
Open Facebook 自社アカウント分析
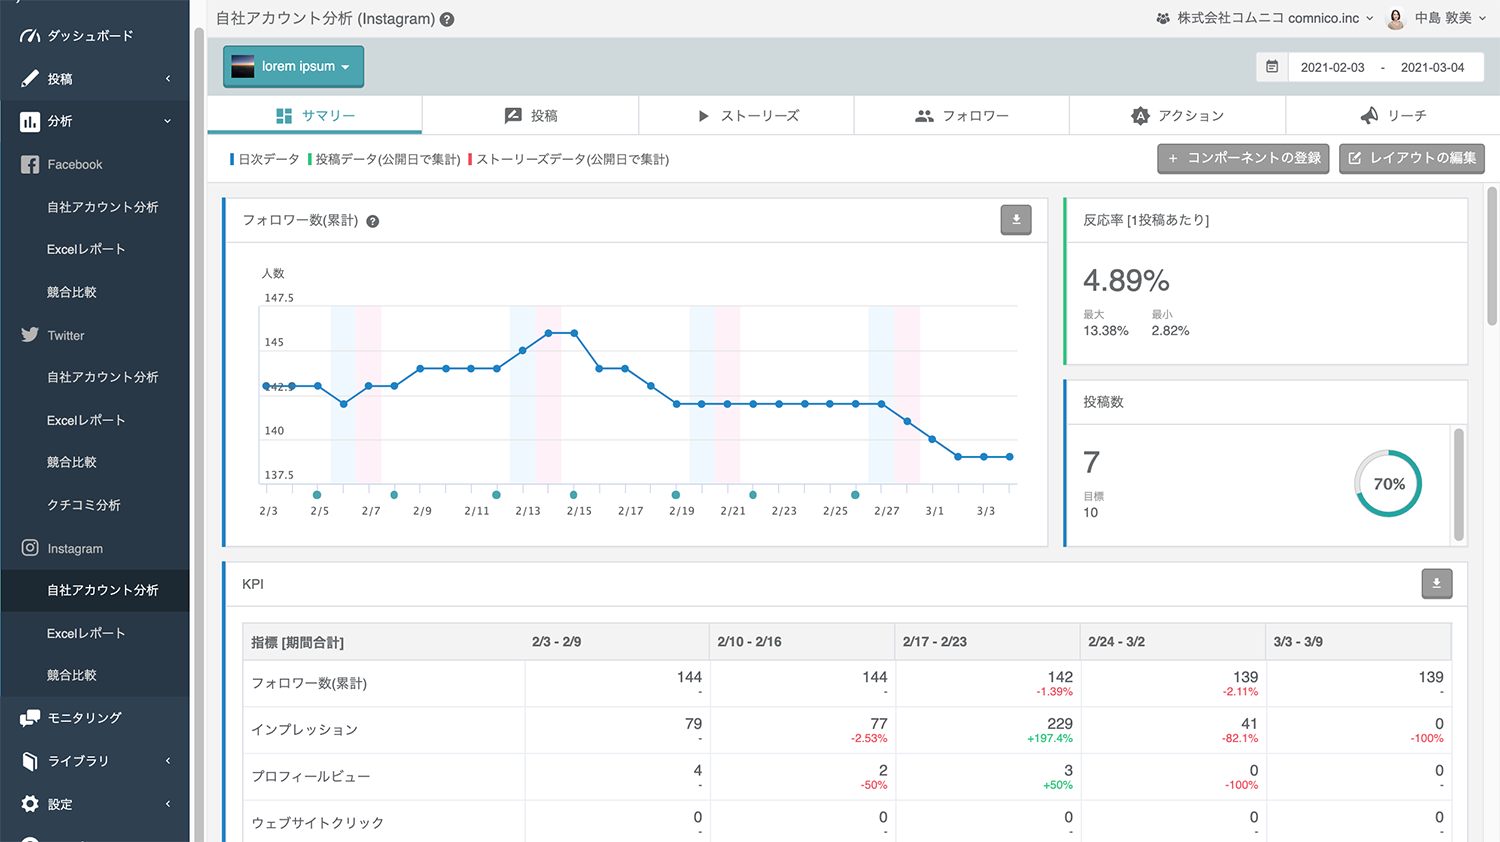pos(103,207)
